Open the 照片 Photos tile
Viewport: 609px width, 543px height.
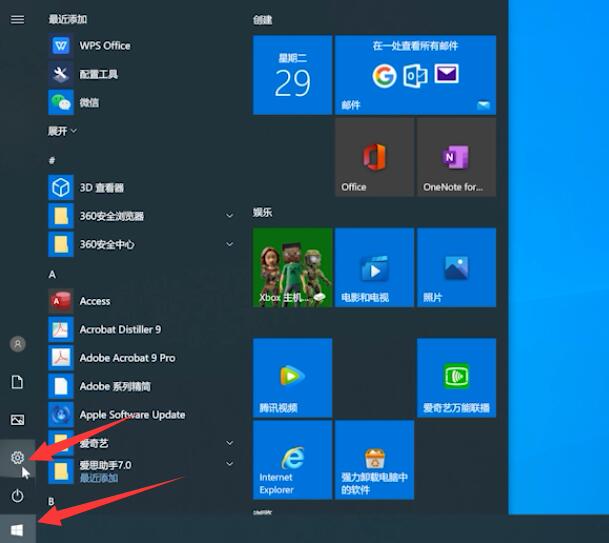[456, 268]
